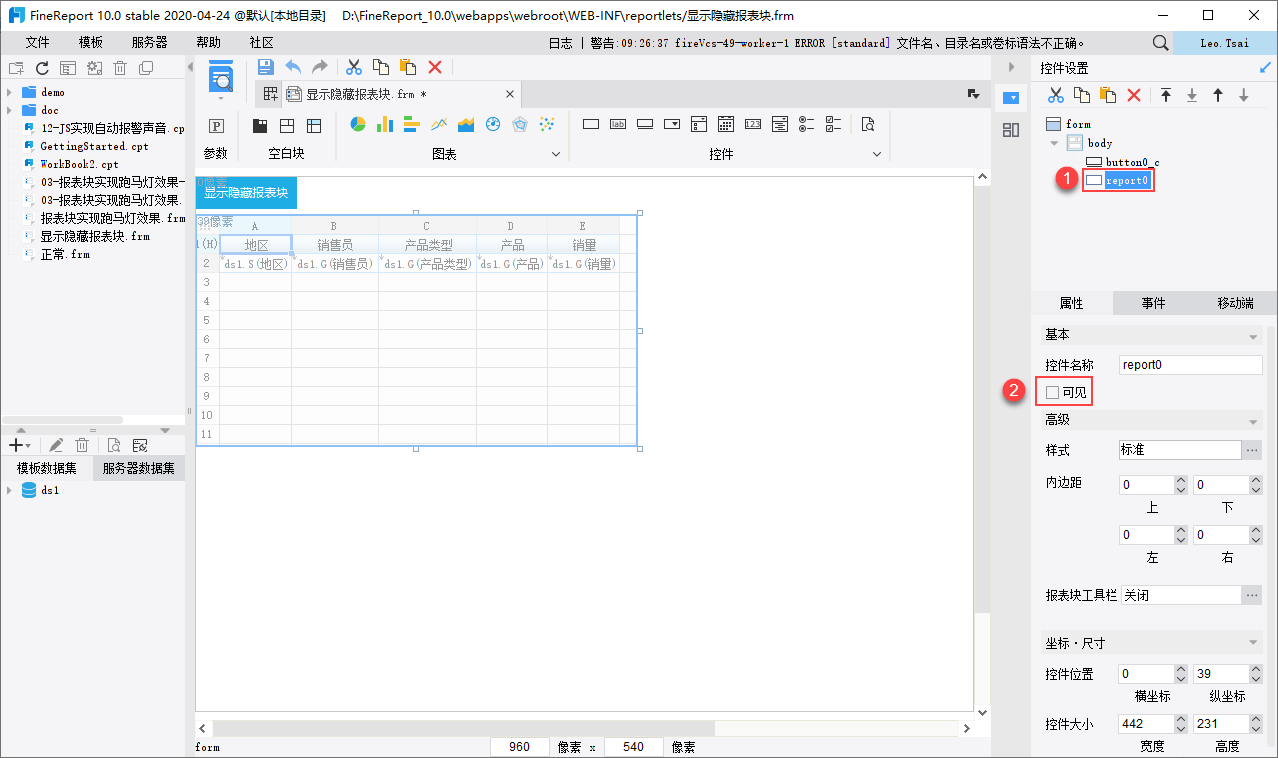Insert a gauge chart from chart toolbar
Viewport: 1278px width, 758px height.
[x=493, y=124]
